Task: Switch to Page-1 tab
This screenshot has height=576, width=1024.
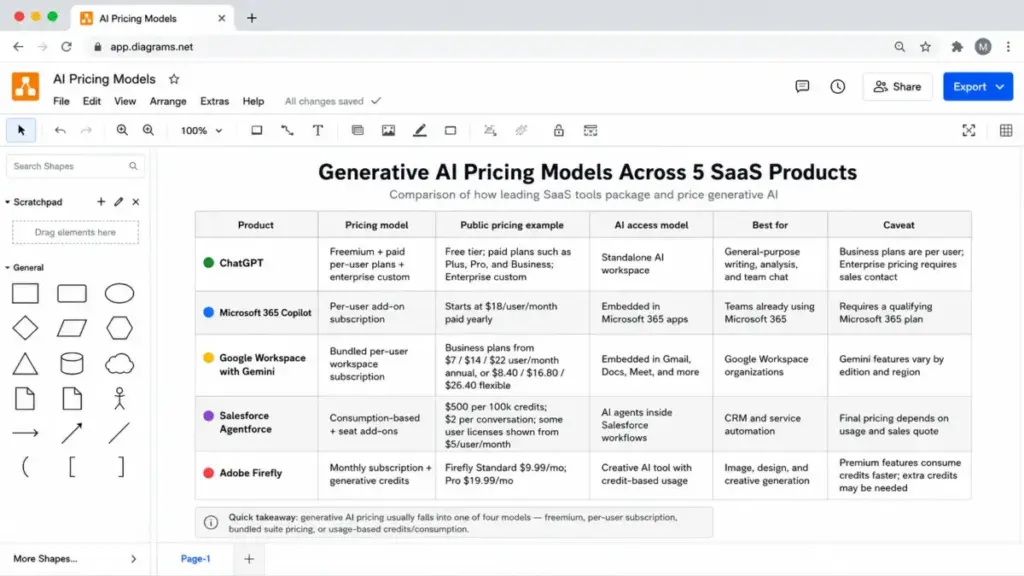Action: [195, 559]
